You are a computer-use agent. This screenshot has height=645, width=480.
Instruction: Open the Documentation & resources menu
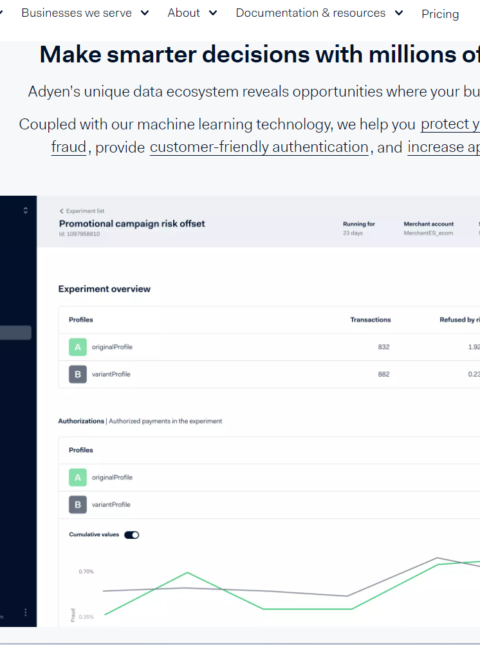click(x=311, y=13)
